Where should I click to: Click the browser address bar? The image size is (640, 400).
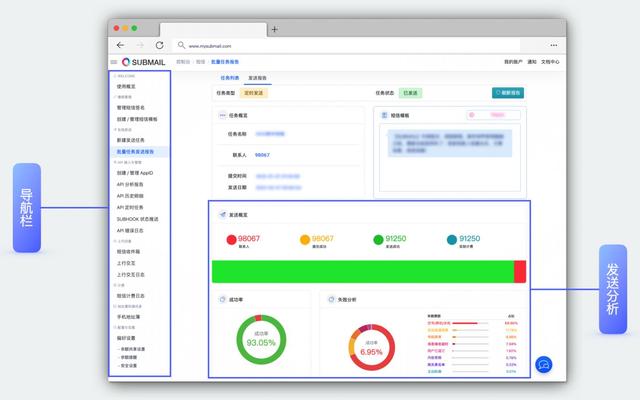tap(350, 45)
